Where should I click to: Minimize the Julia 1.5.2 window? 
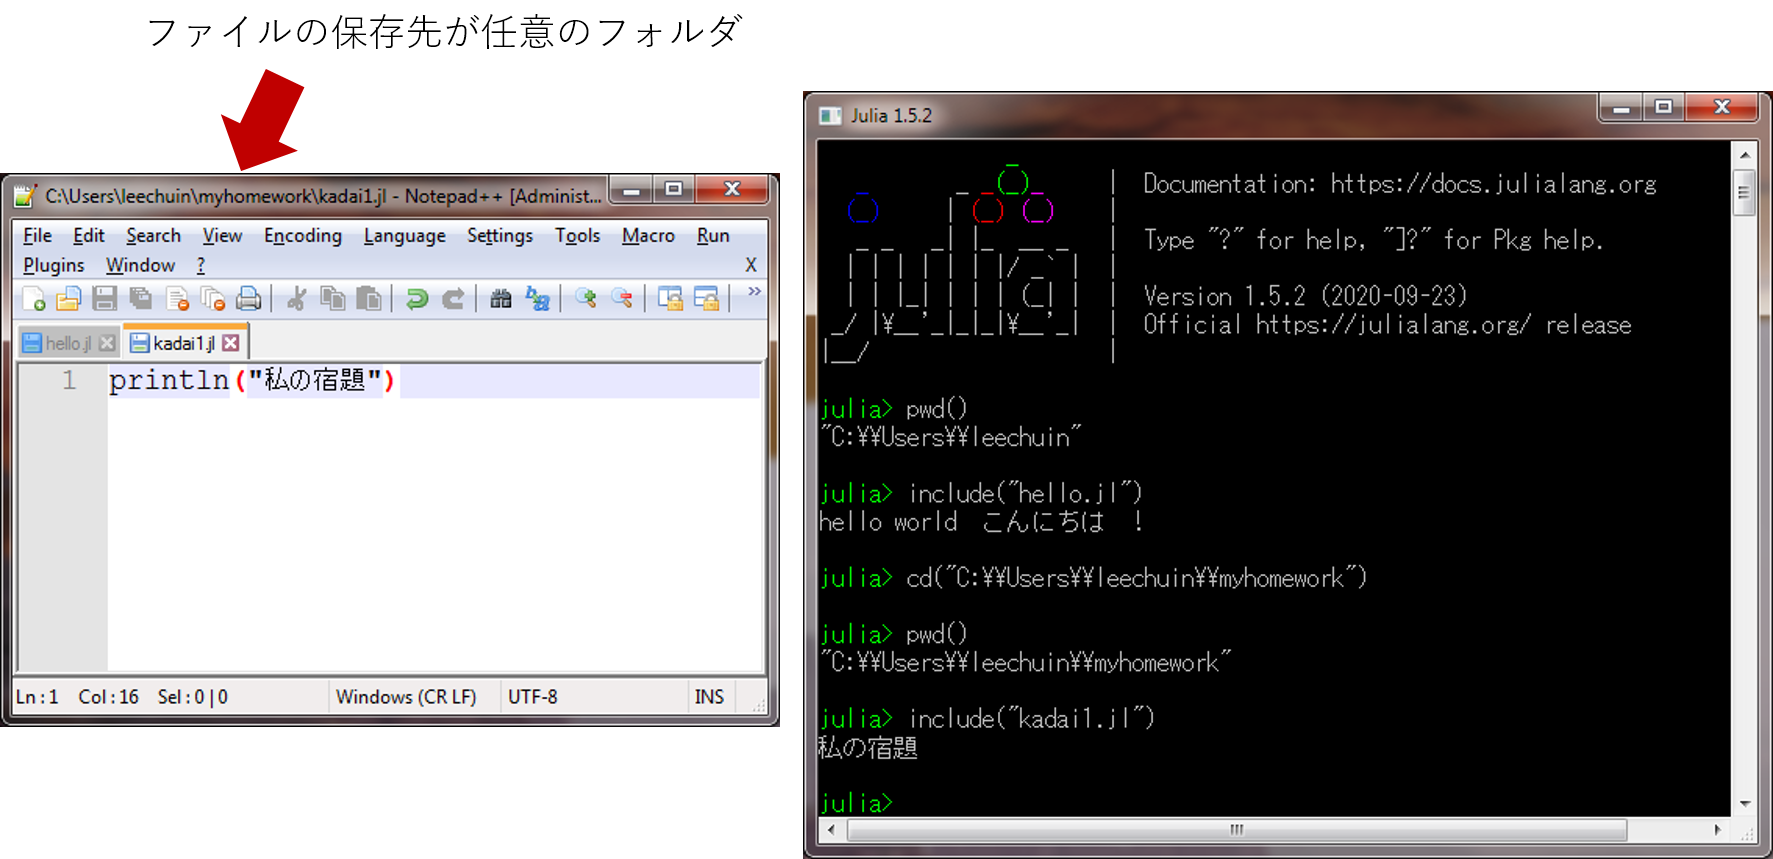pyautogui.click(x=1621, y=107)
